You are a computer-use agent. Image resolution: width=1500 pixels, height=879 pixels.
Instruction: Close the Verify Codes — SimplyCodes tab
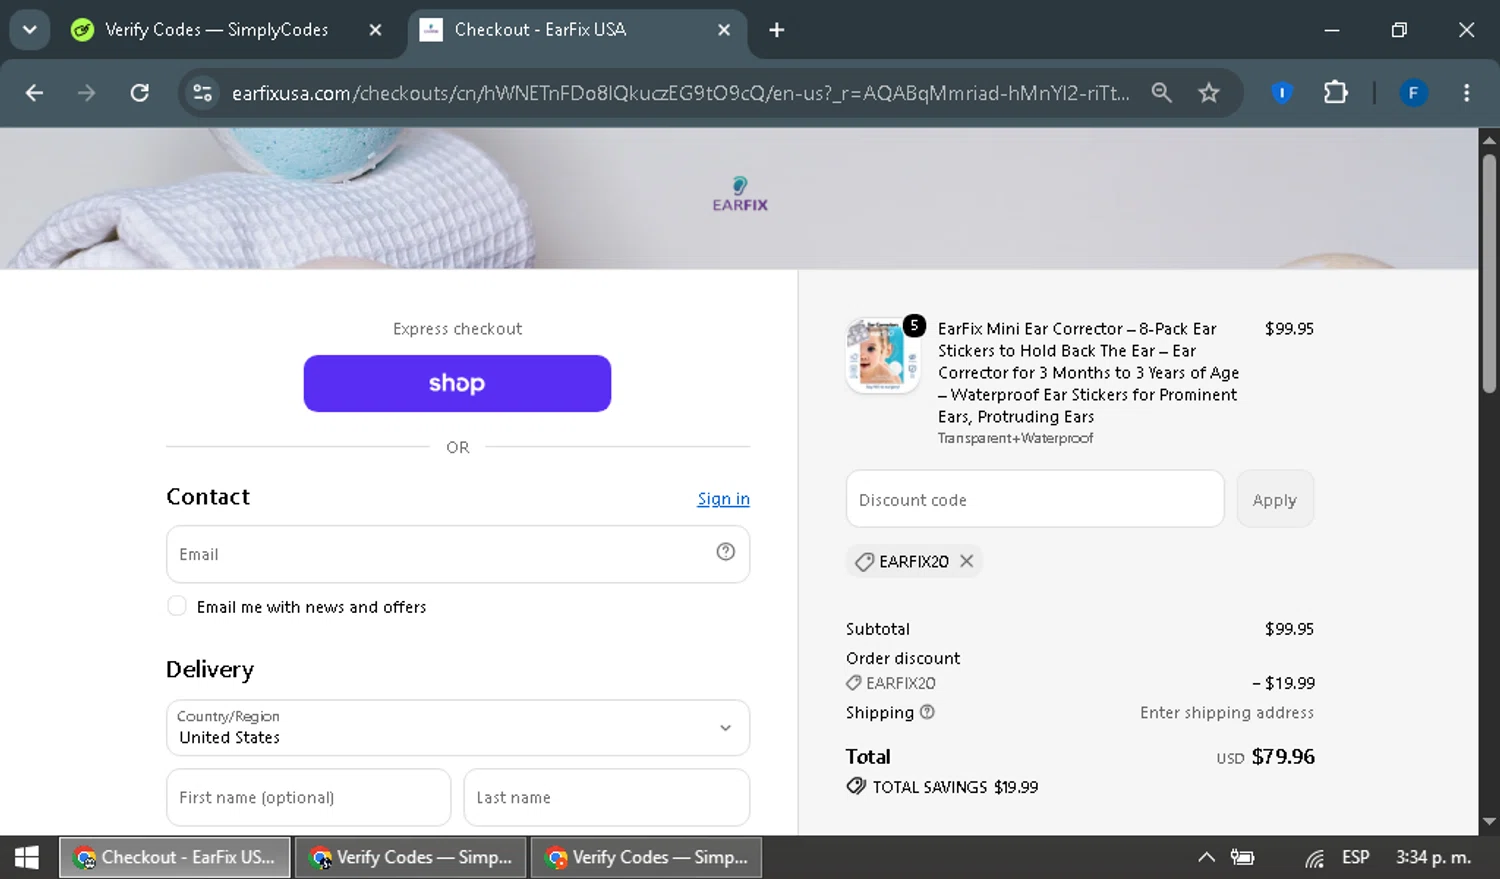point(375,30)
